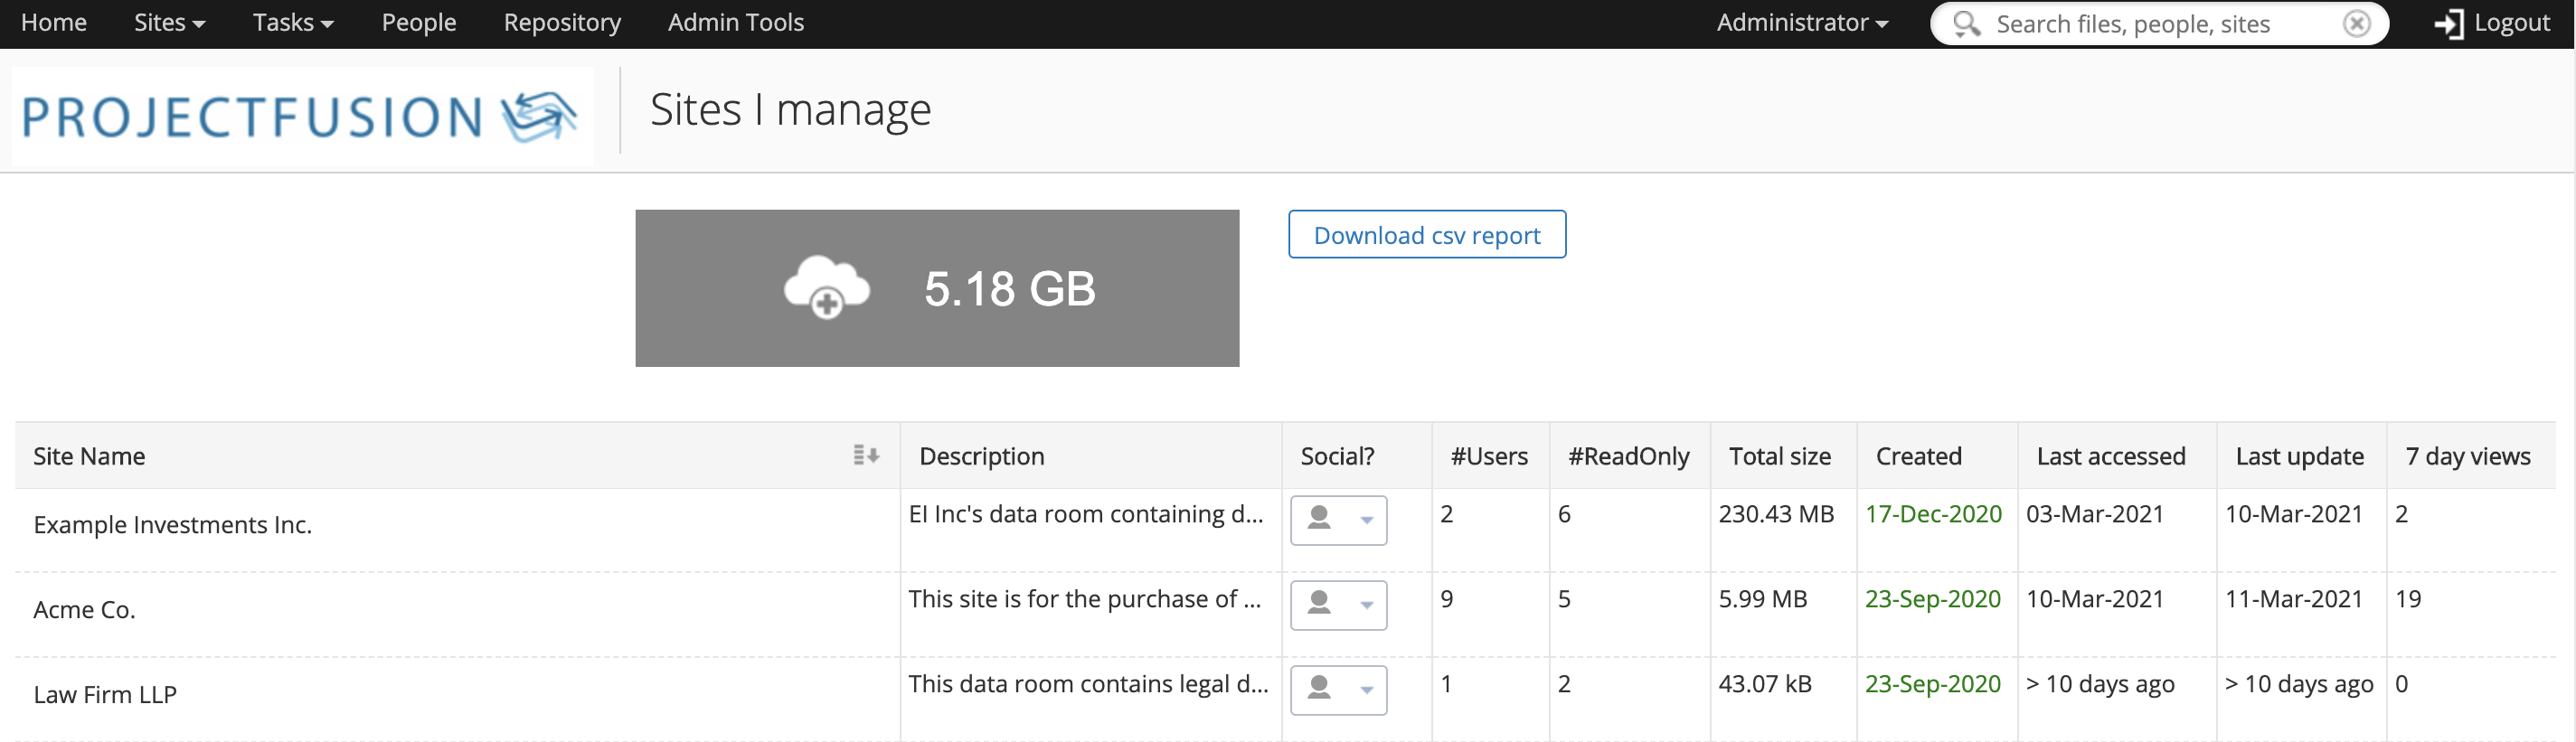The height and width of the screenshot is (742, 2576).
Task: Click the ProjectFusion logo
Action: click(x=301, y=116)
